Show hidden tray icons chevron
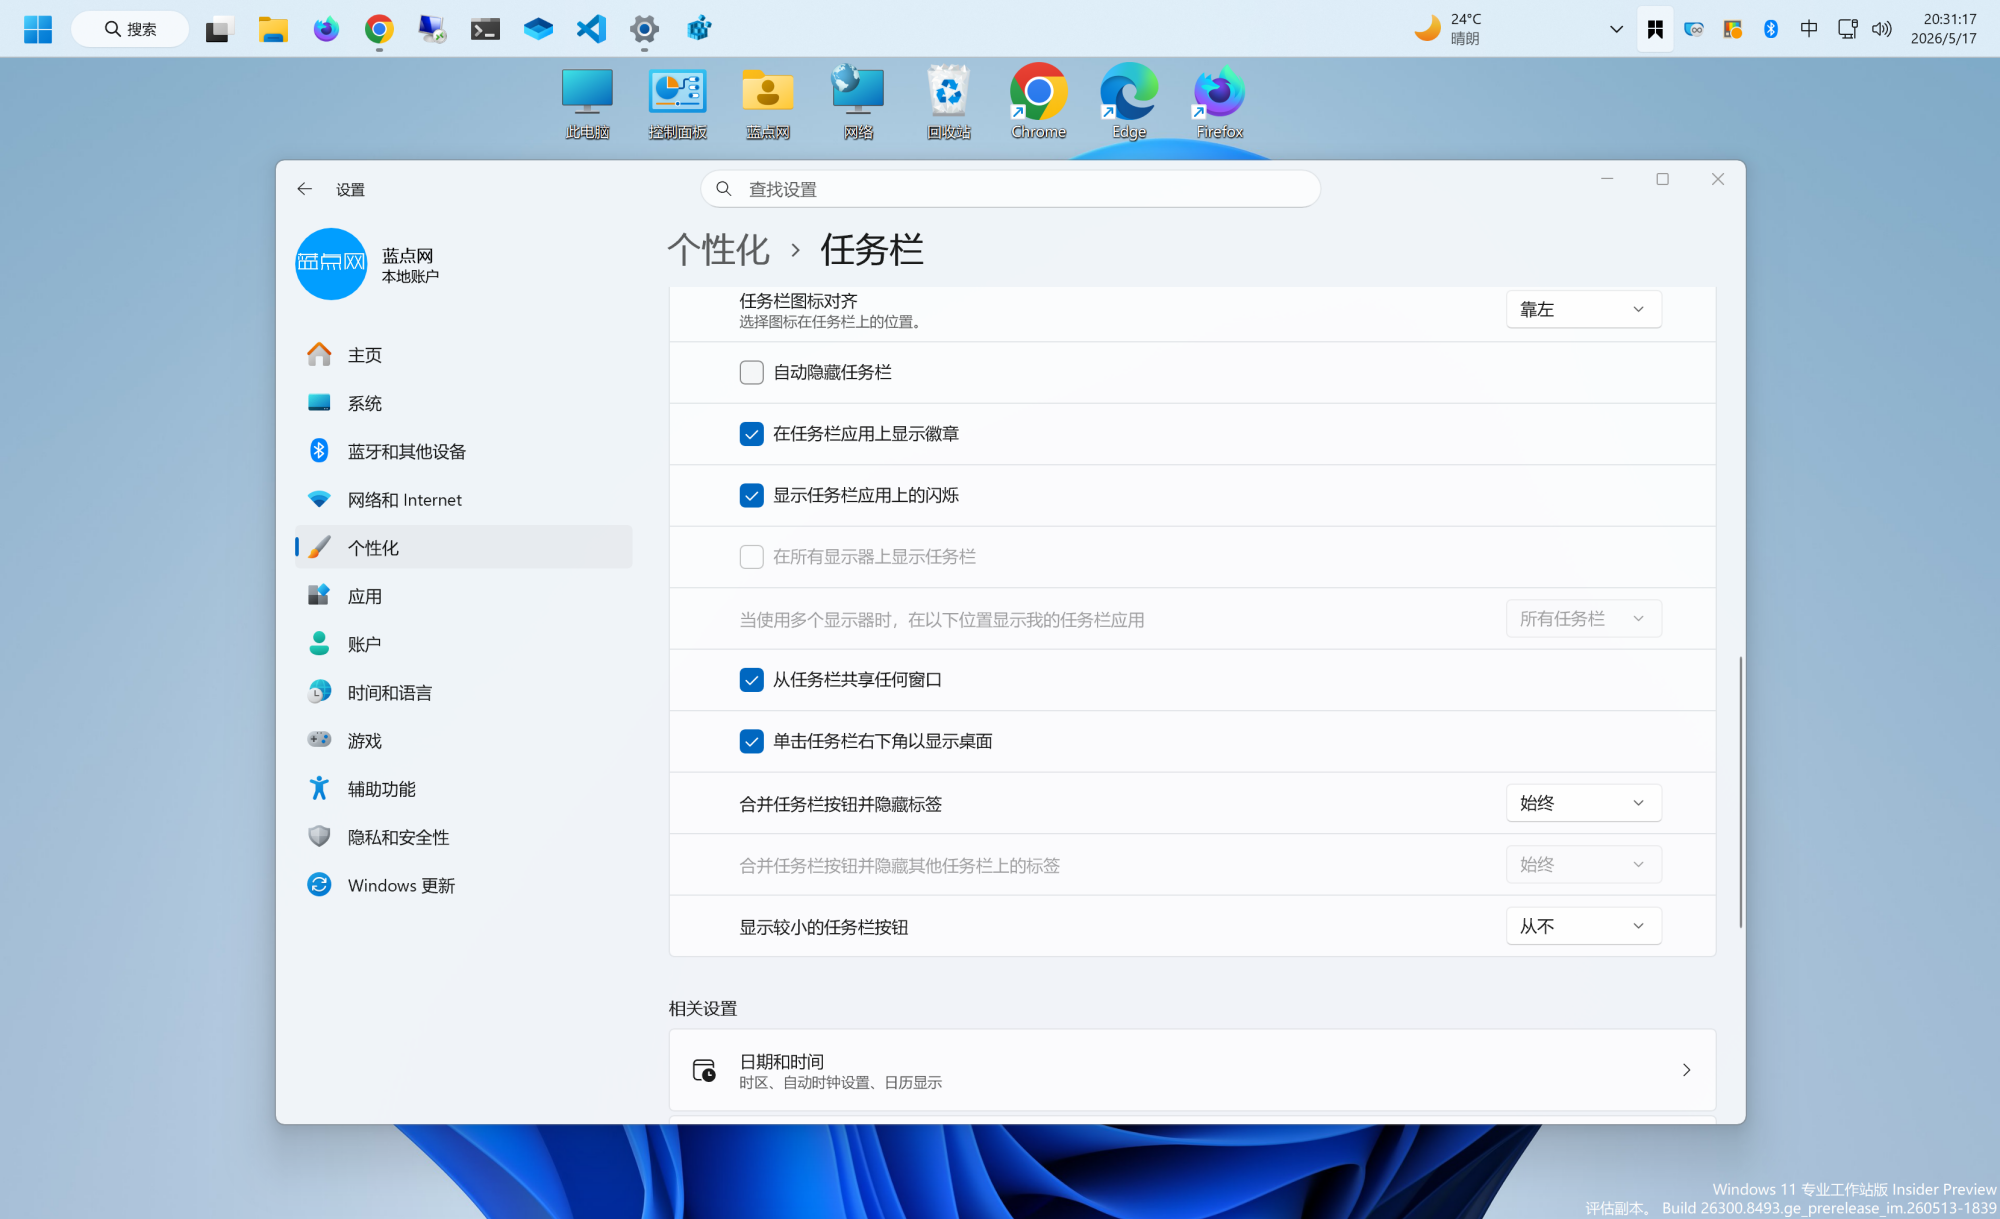The height and width of the screenshot is (1219, 2000). 1616,29
